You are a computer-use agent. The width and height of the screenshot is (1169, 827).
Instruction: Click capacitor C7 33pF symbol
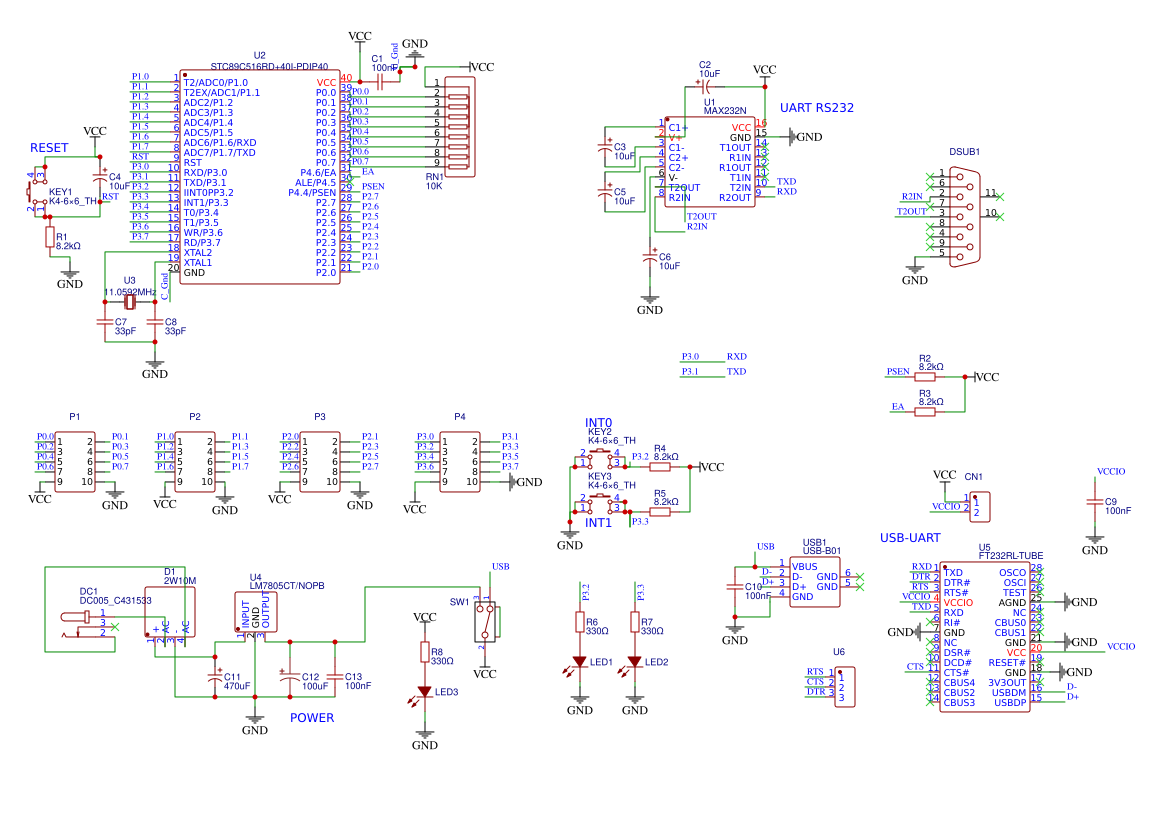(x=105, y=322)
